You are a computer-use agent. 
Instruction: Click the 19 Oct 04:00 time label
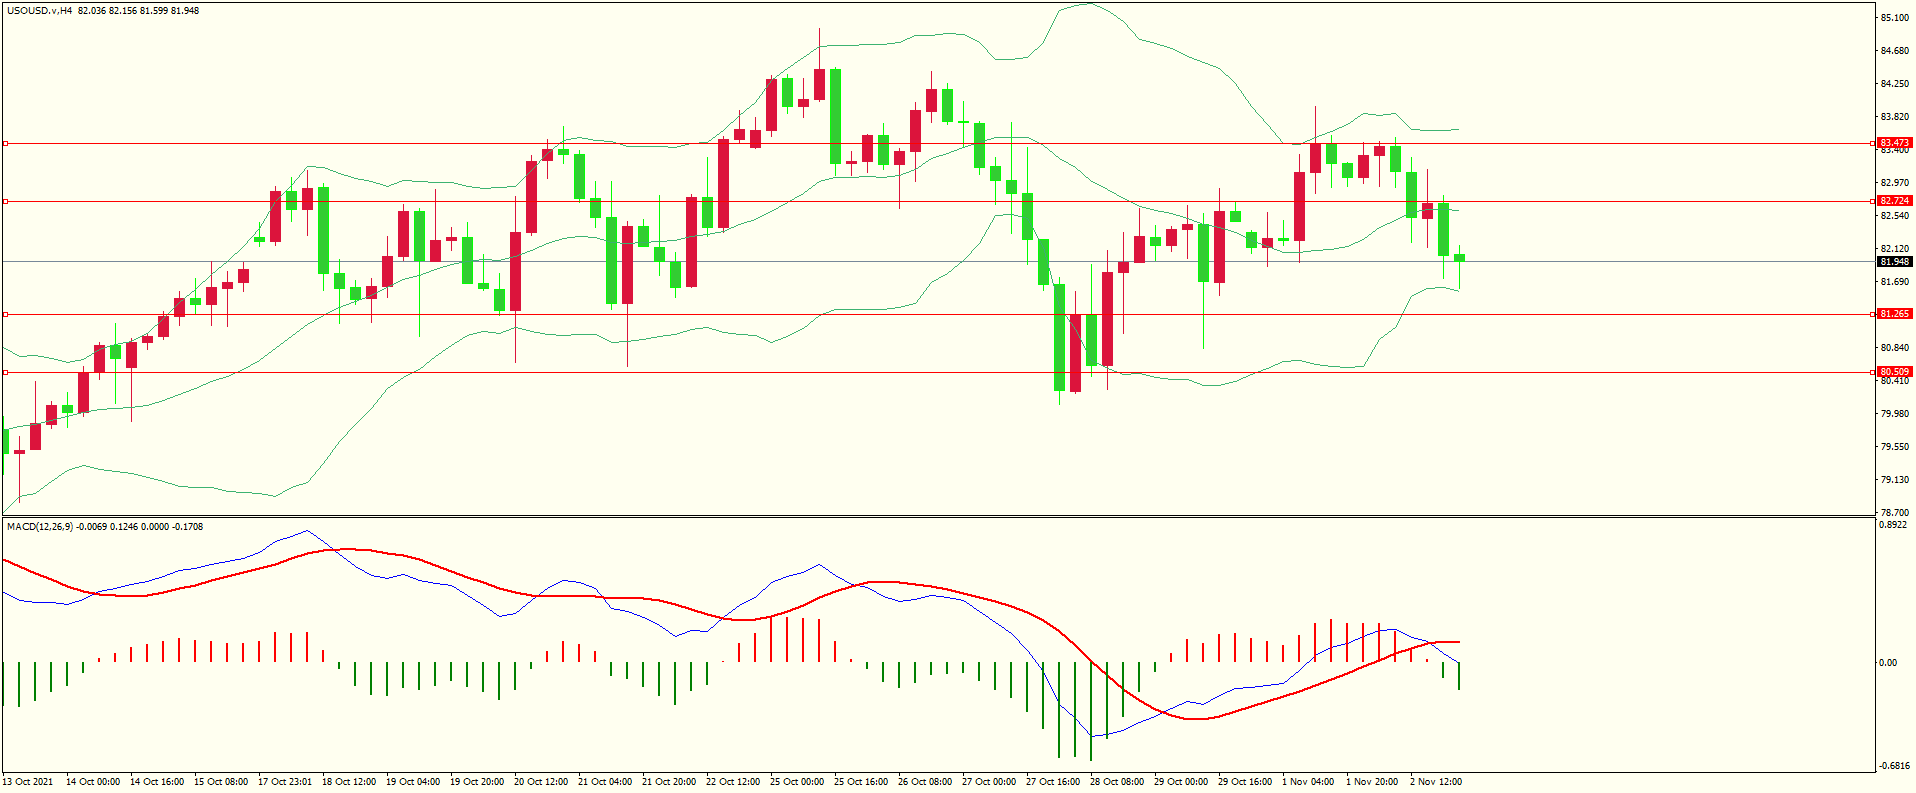413,782
